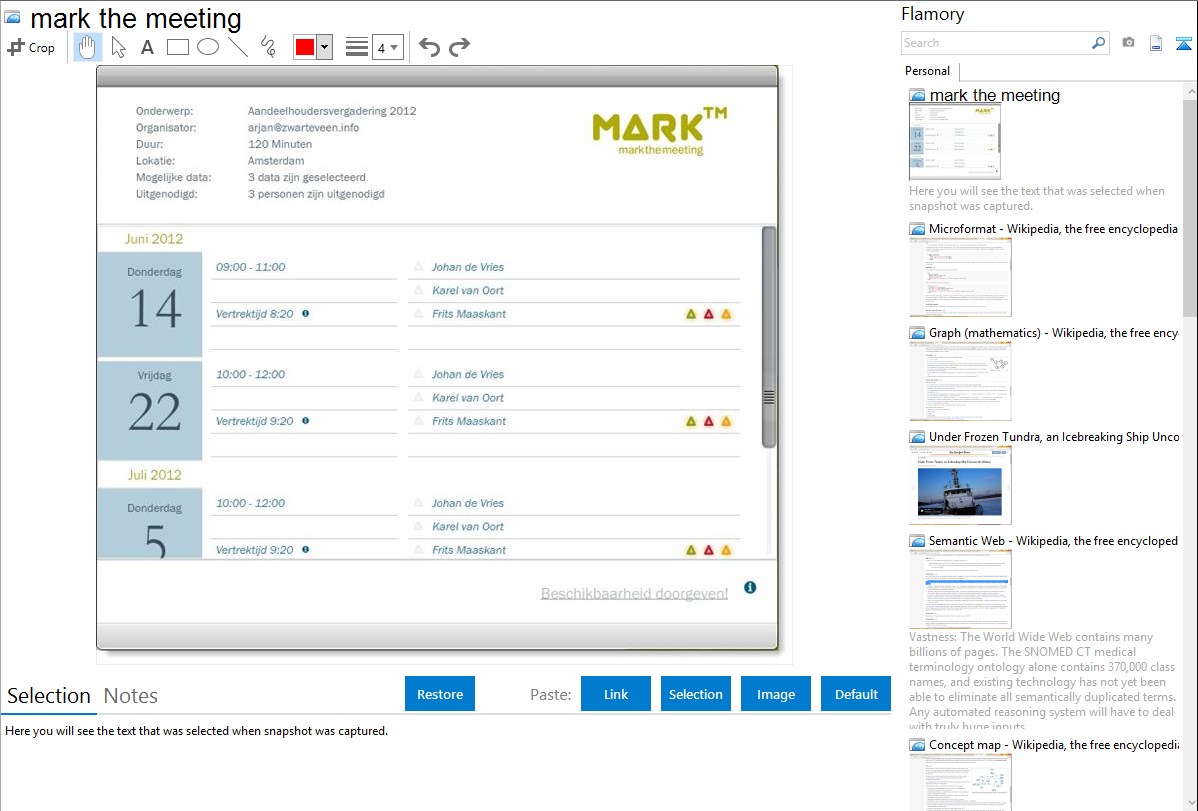This screenshot has width=1198, height=811.
Task: Click the line thickness icon
Action: 357,47
